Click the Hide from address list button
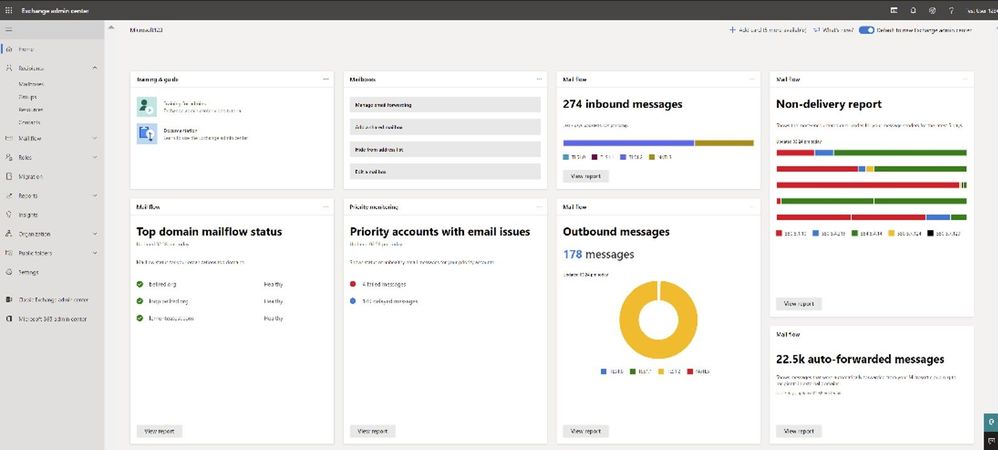 (x=445, y=149)
